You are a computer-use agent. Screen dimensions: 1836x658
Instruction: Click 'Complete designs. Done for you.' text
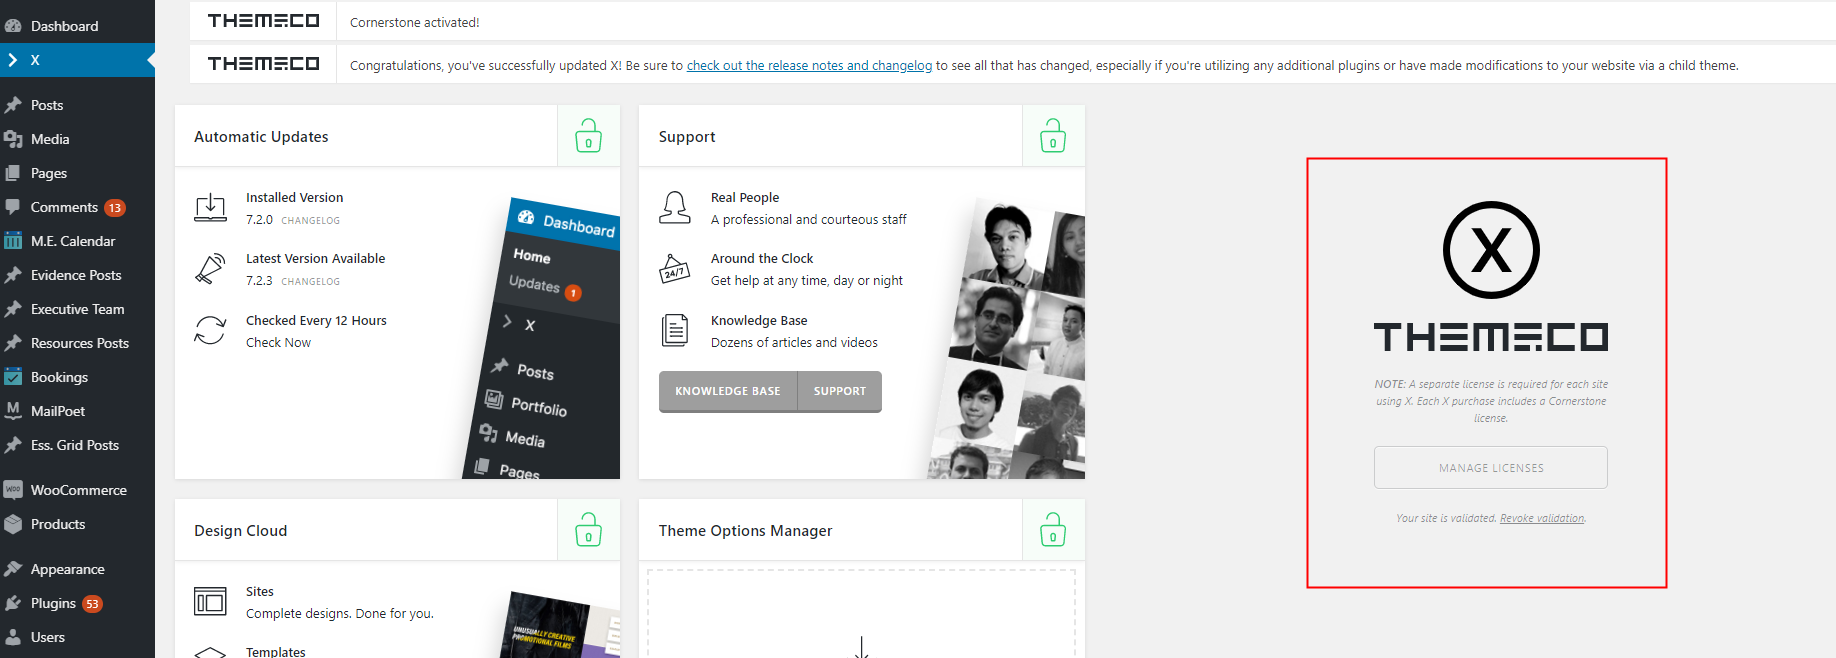point(340,613)
